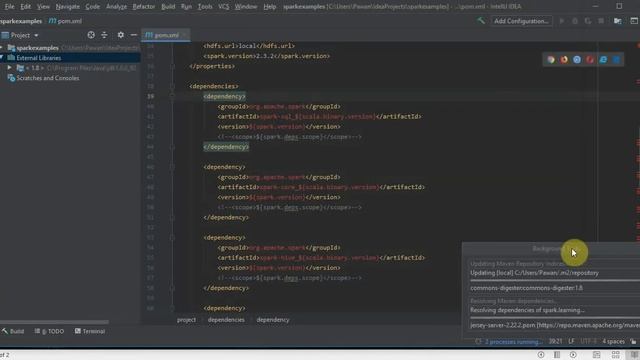Click the read-only lock icon in status bar
Image resolution: width=640 pixels, height=360 pixels.
click(x=633, y=341)
